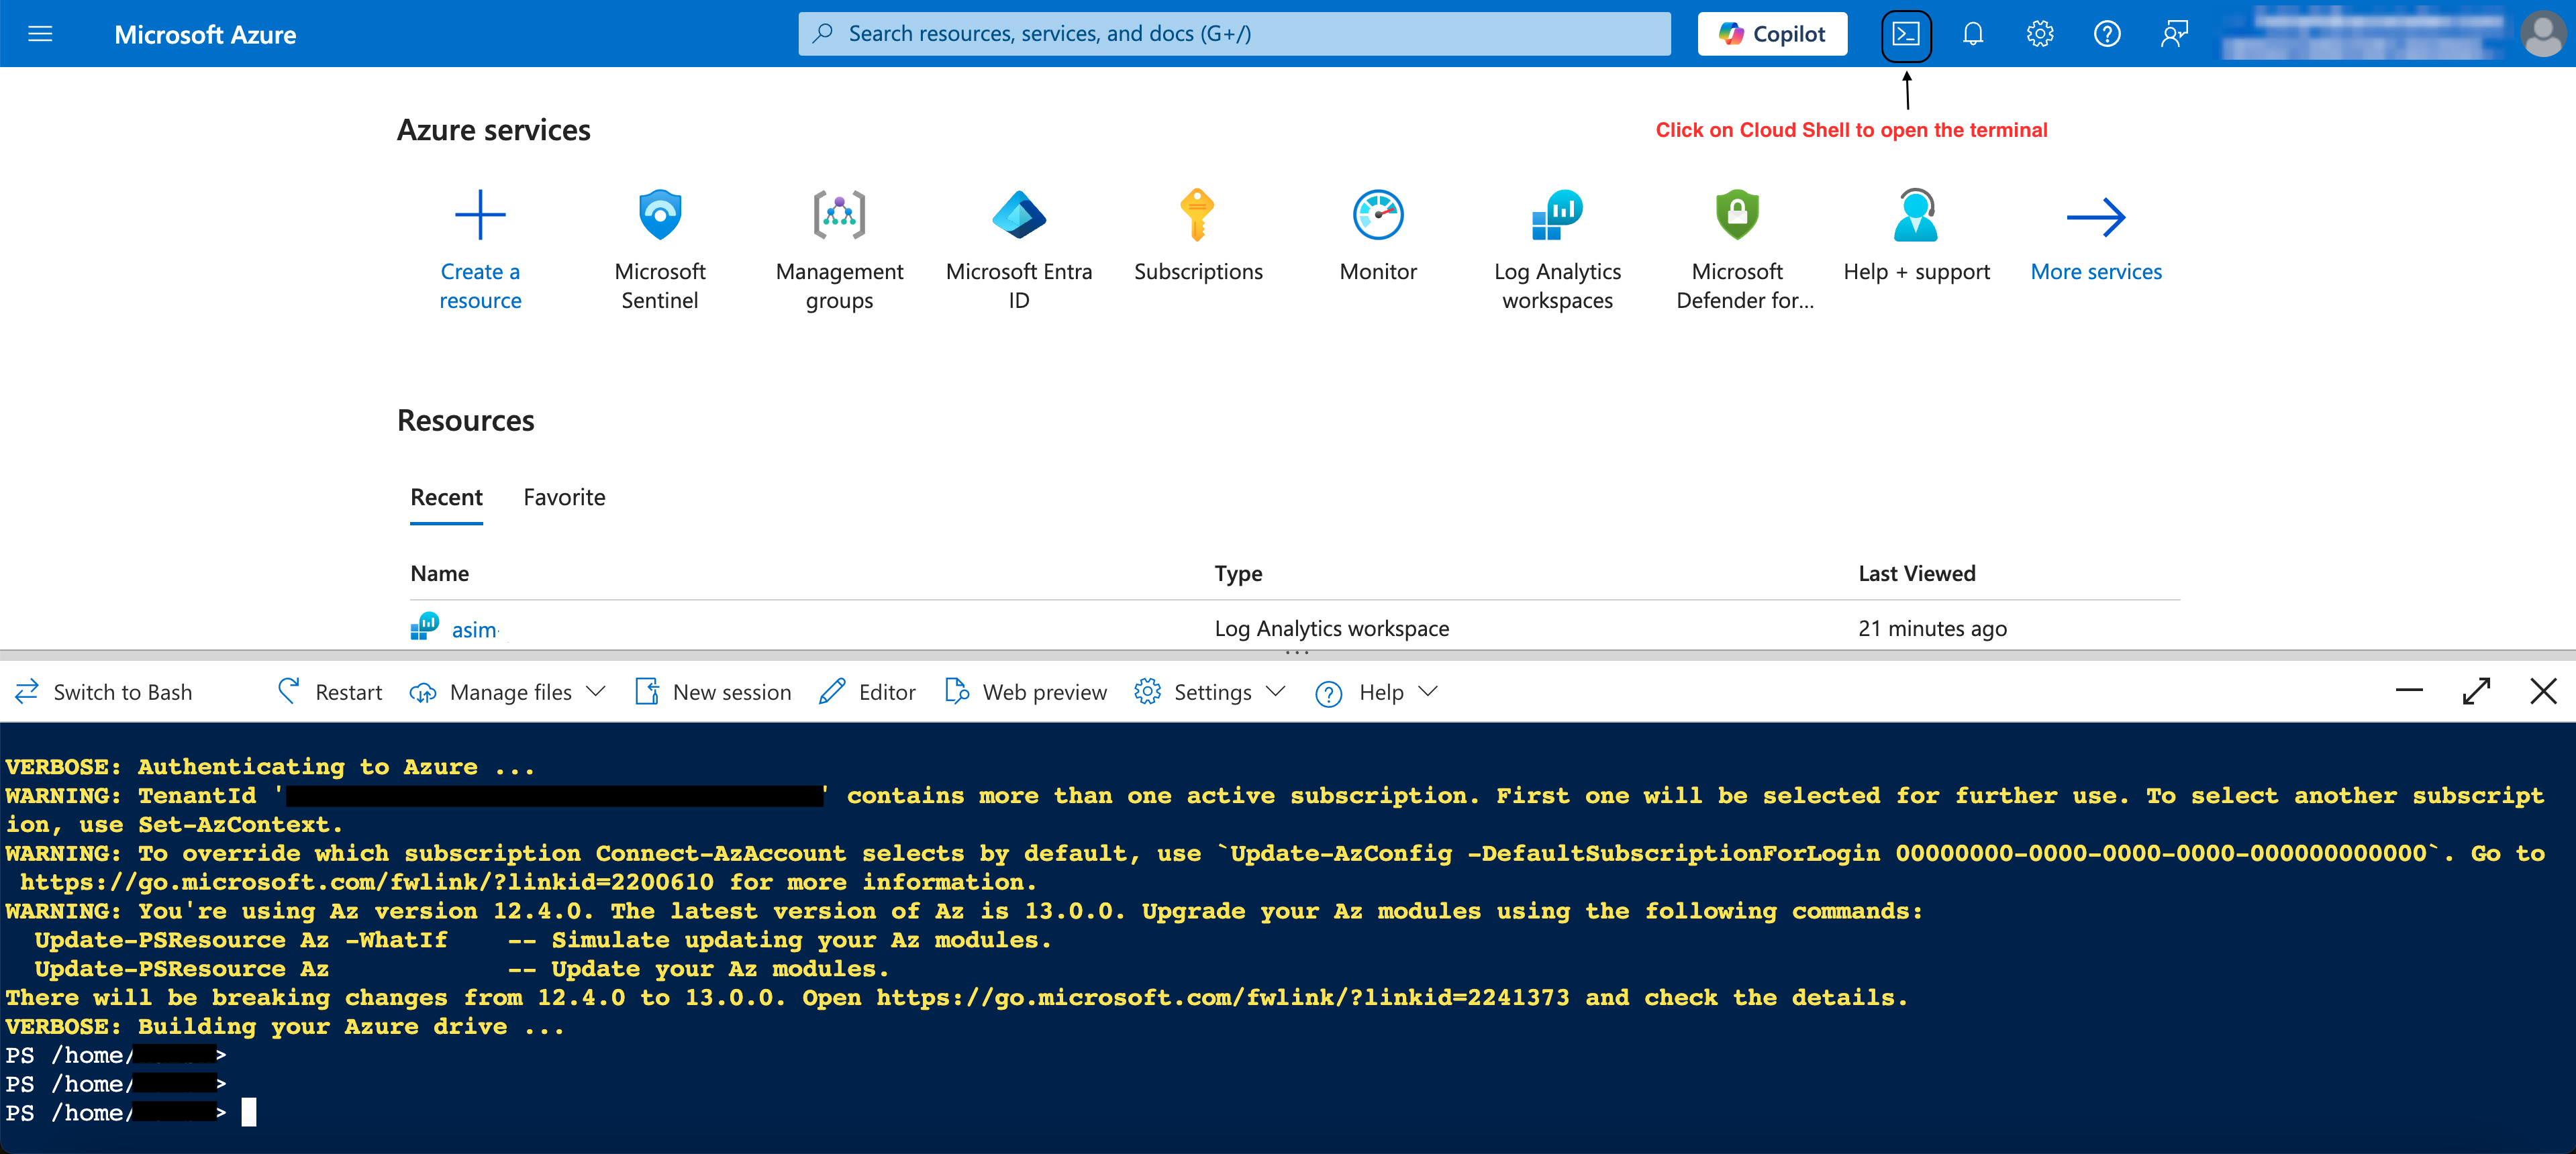Open Microsoft Defender for Cloud icon
The width and height of the screenshot is (2576, 1154).
[1737, 214]
